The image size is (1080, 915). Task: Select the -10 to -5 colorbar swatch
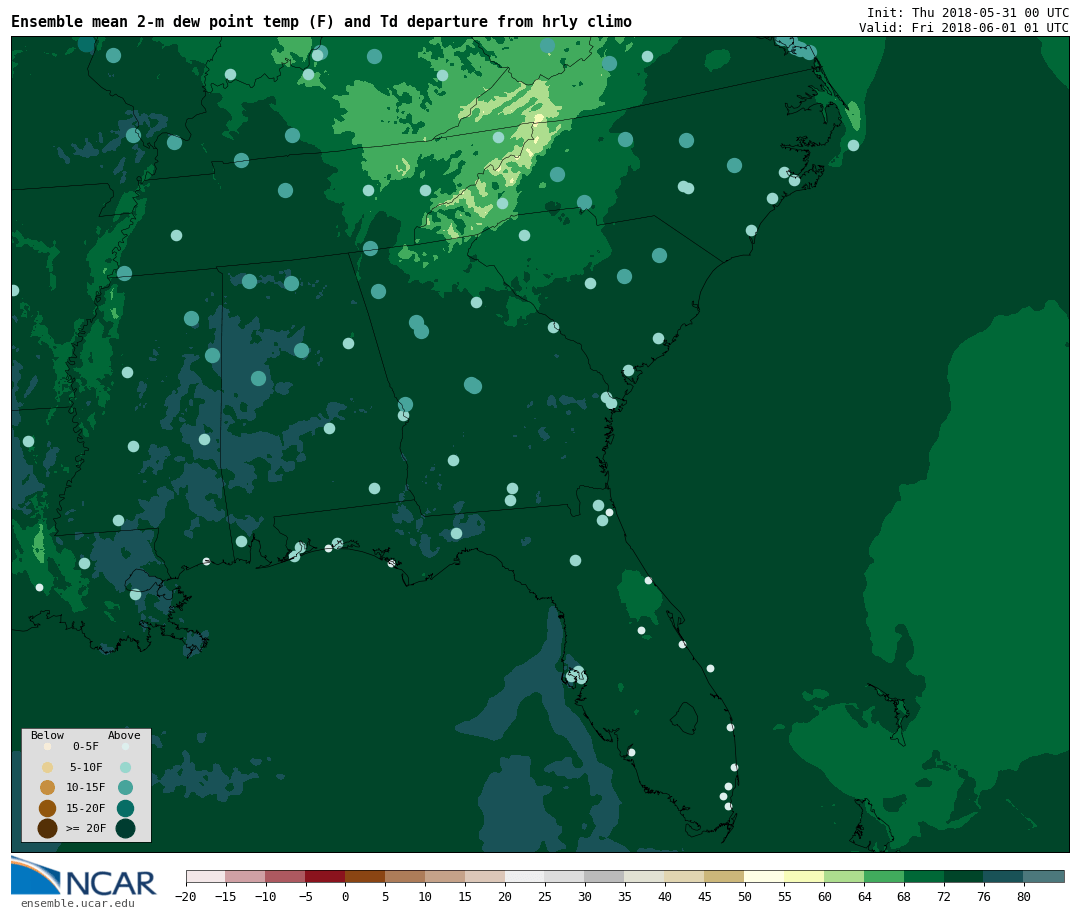click(285, 877)
